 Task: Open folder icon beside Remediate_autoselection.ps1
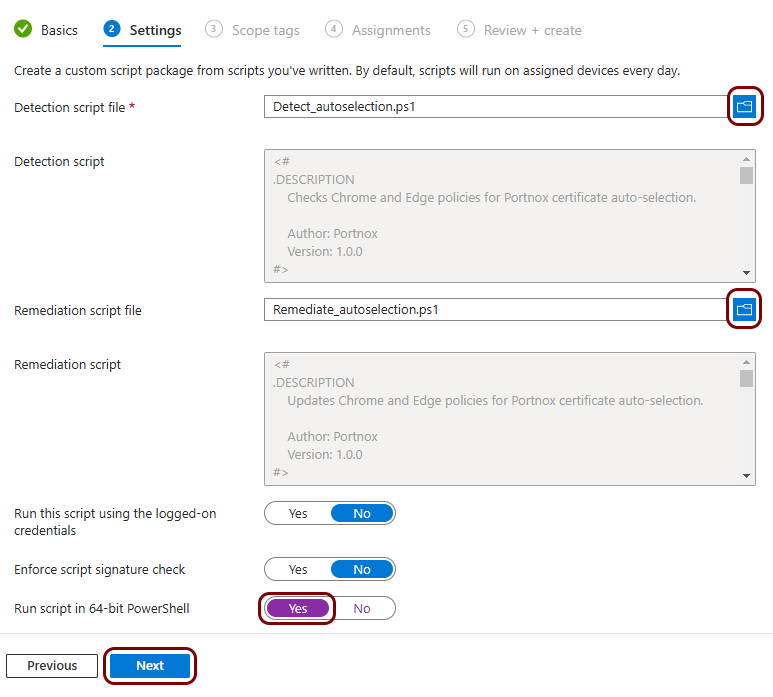coord(744,310)
